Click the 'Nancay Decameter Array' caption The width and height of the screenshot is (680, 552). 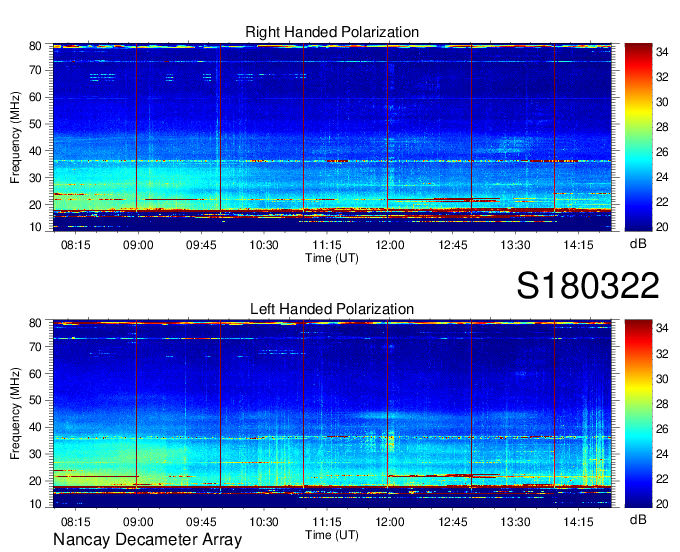[147, 539]
